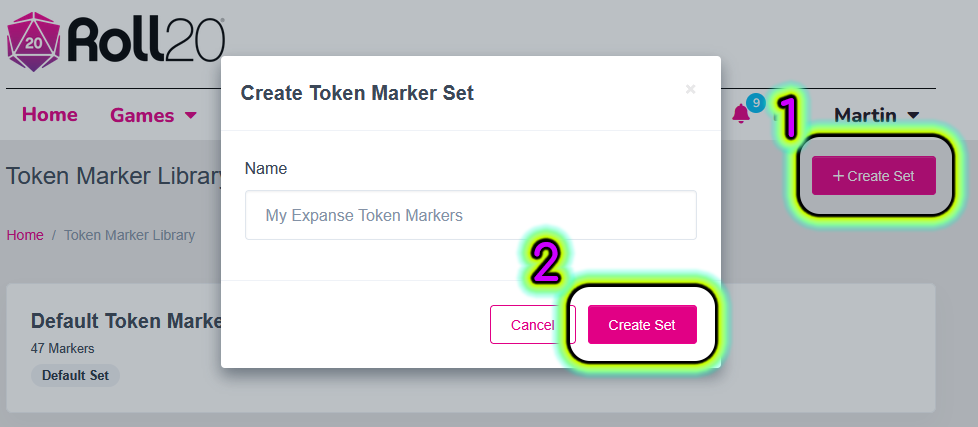The height and width of the screenshot is (427, 978).
Task: Expand the Martin account dropdown
Action: coord(876,115)
